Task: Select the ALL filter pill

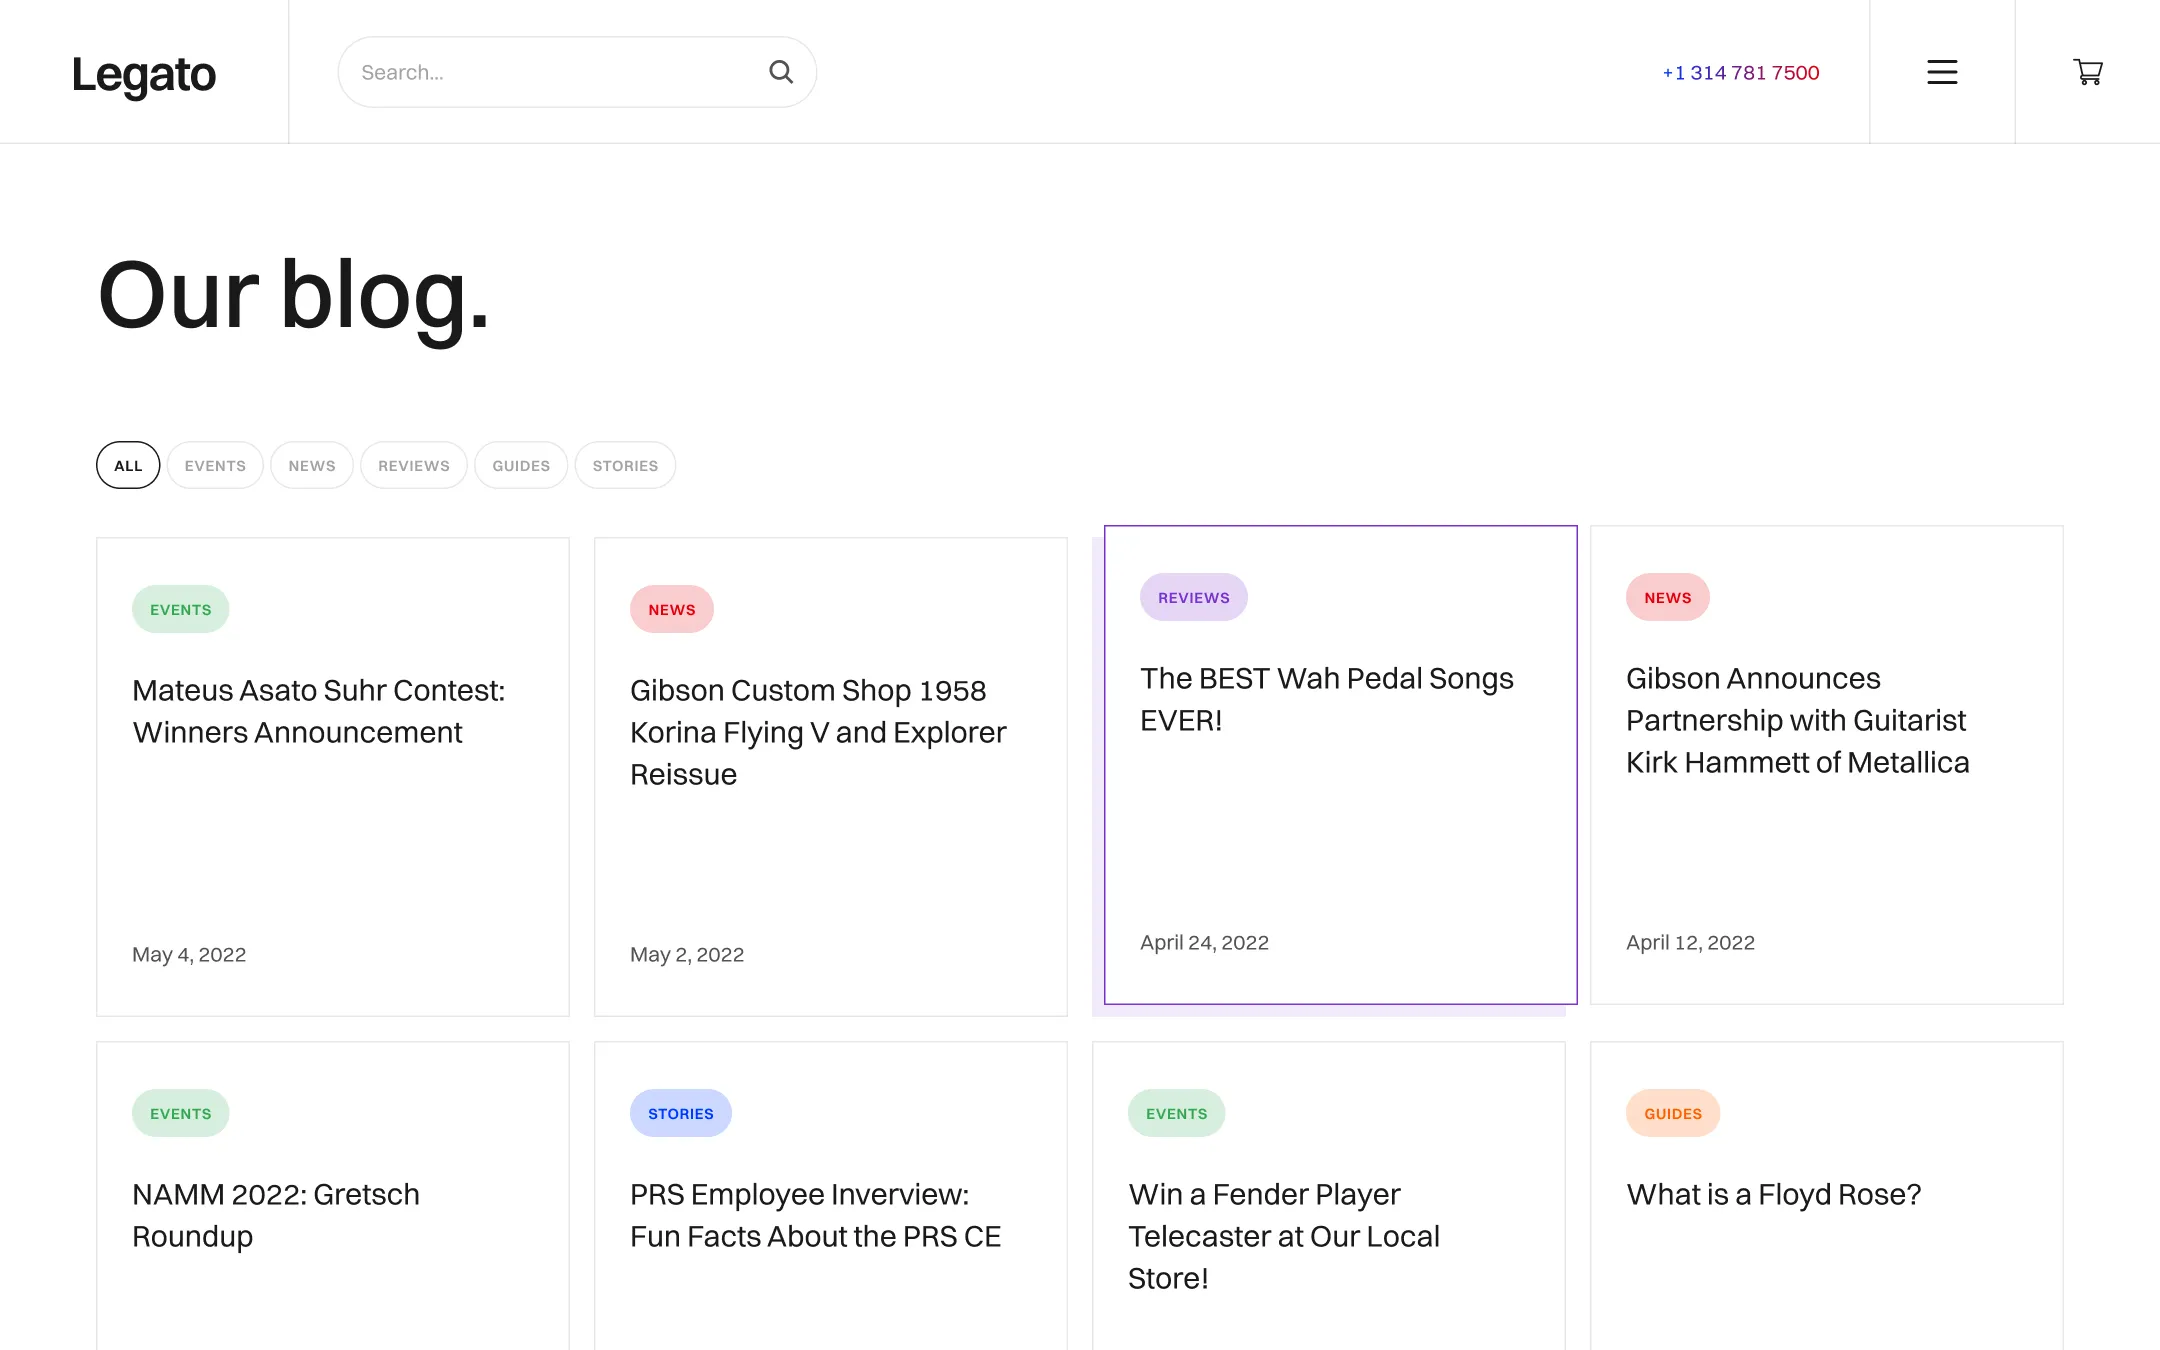Action: [128, 465]
